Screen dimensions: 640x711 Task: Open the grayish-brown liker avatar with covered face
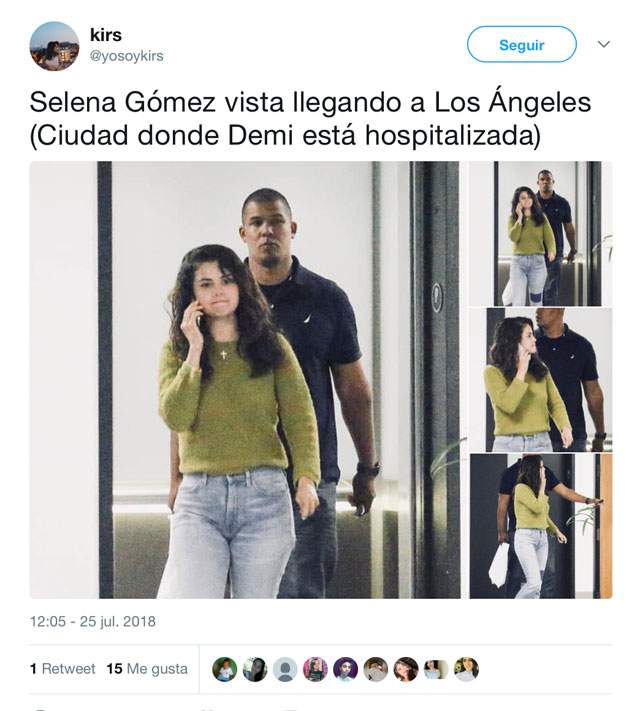(376, 669)
